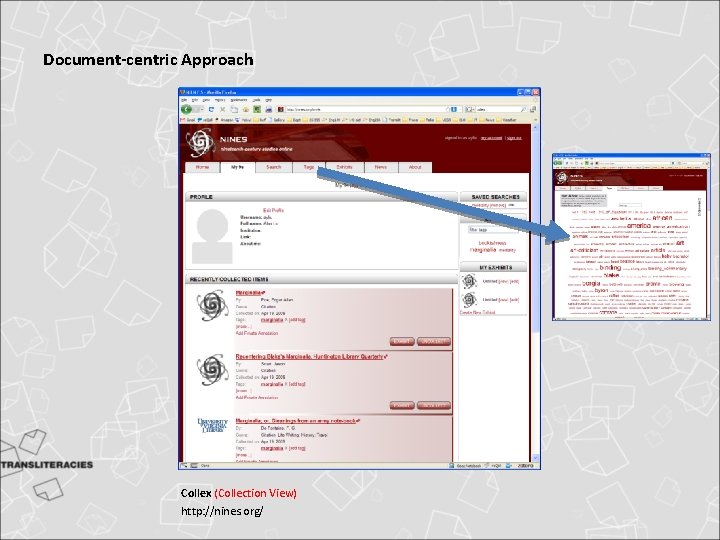Click the Transliteracies logo on slide
The height and width of the screenshot is (540, 720).
point(46,464)
